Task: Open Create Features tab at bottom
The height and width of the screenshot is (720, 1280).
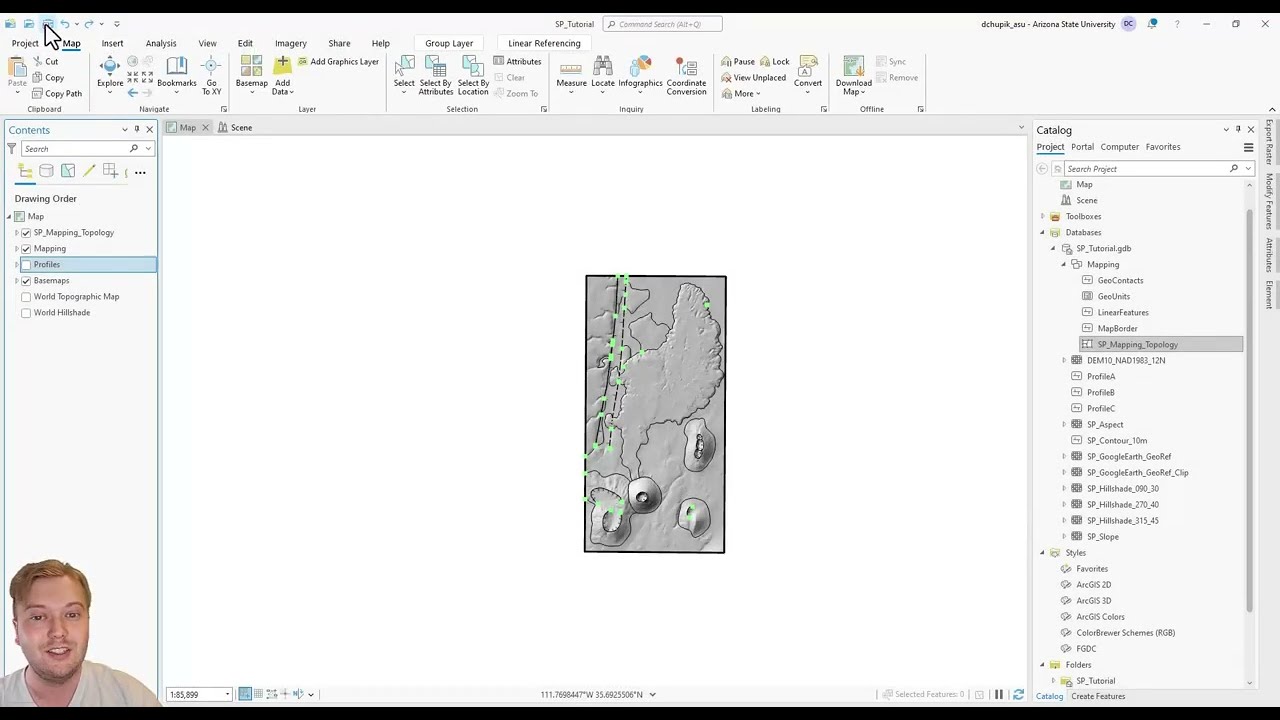Action: (x=1098, y=696)
